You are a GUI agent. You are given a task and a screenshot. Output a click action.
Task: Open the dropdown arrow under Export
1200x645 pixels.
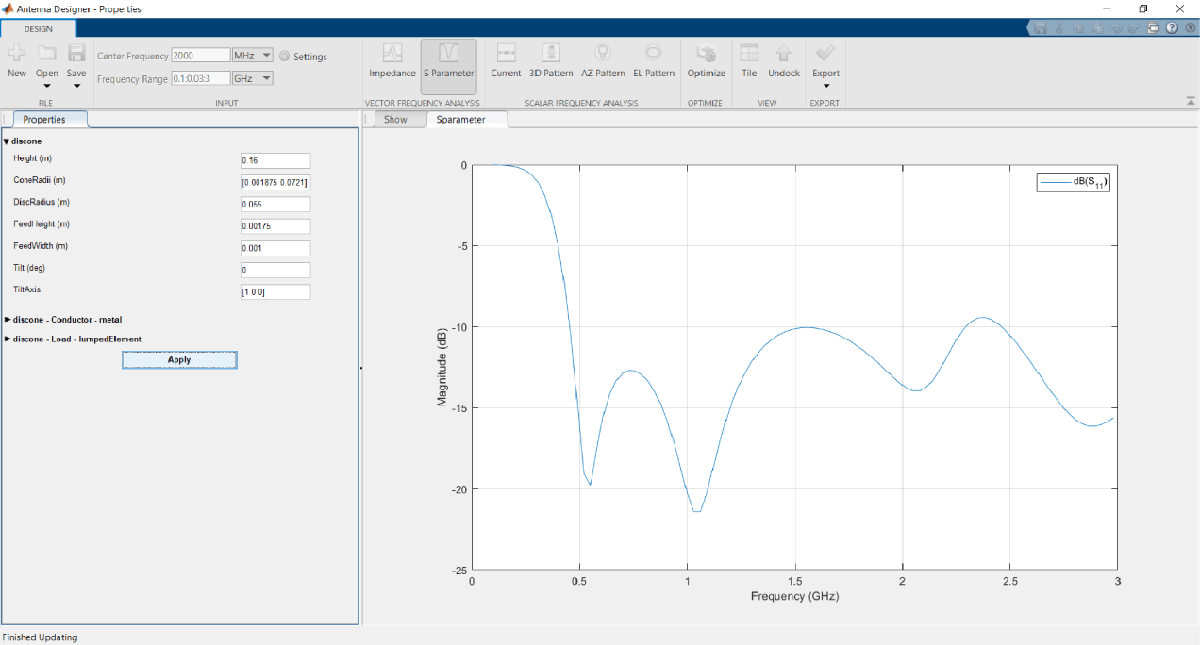tap(826, 85)
